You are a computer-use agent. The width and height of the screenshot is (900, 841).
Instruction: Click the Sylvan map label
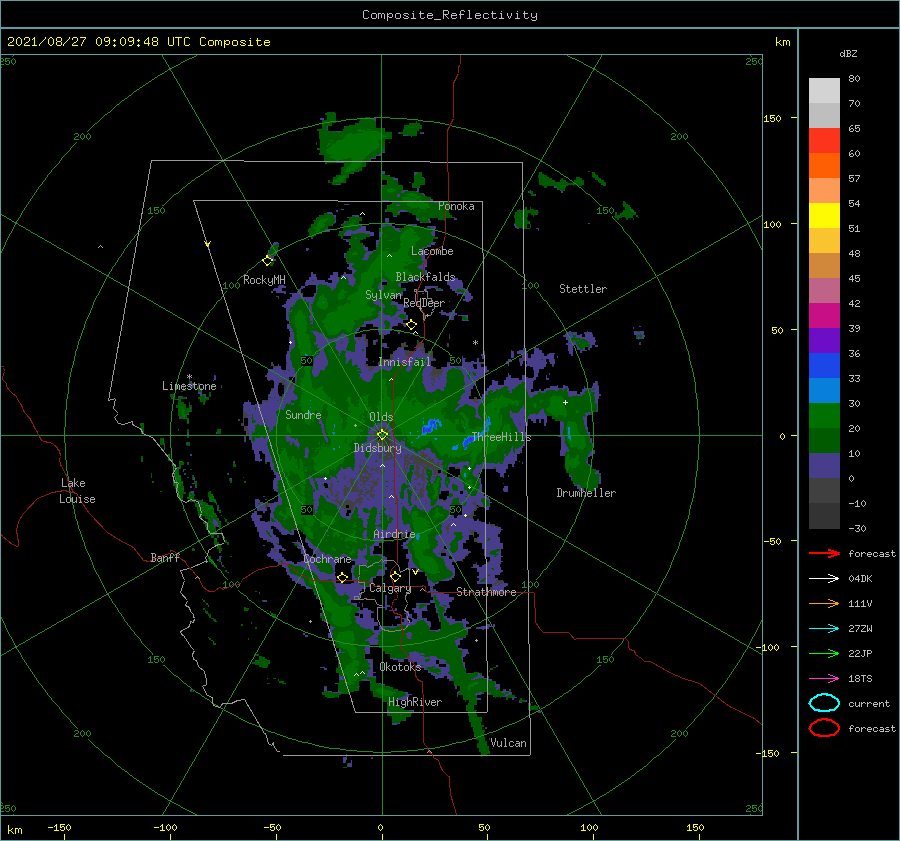[x=383, y=295]
